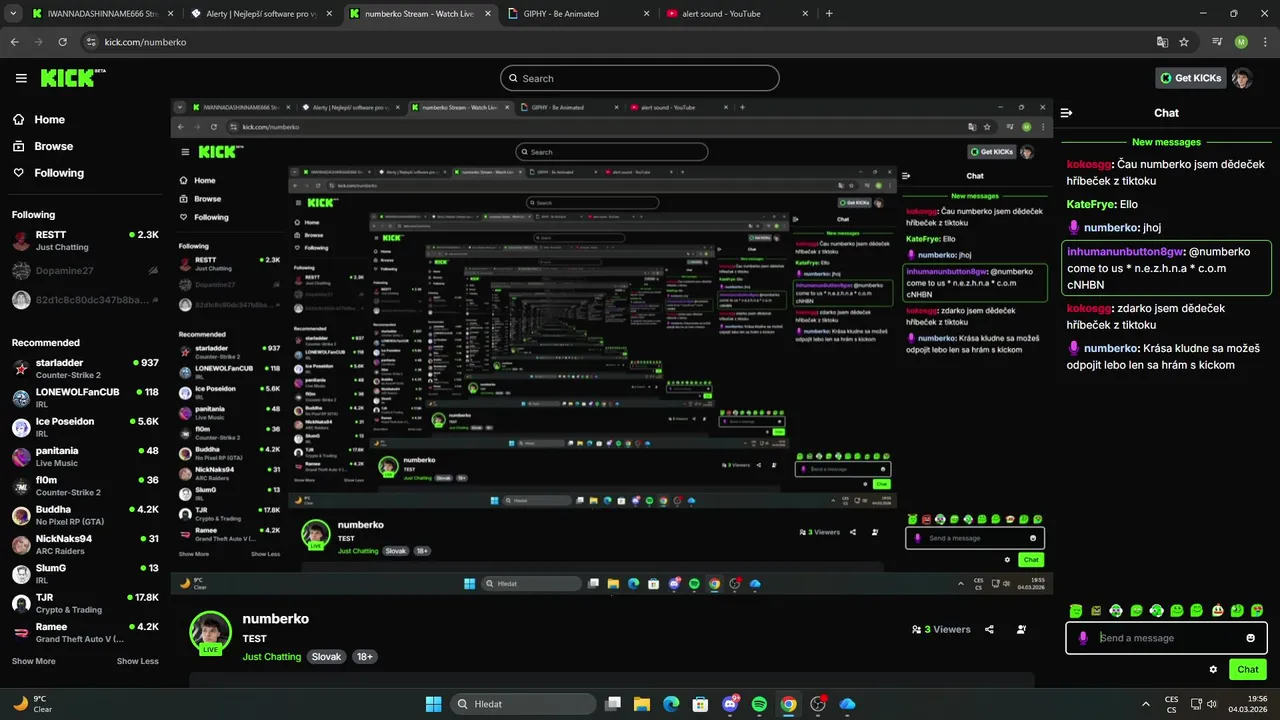The height and width of the screenshot is (720, 1280).
Task: Expand recommended list with Show More
Action: click(34, 661)
